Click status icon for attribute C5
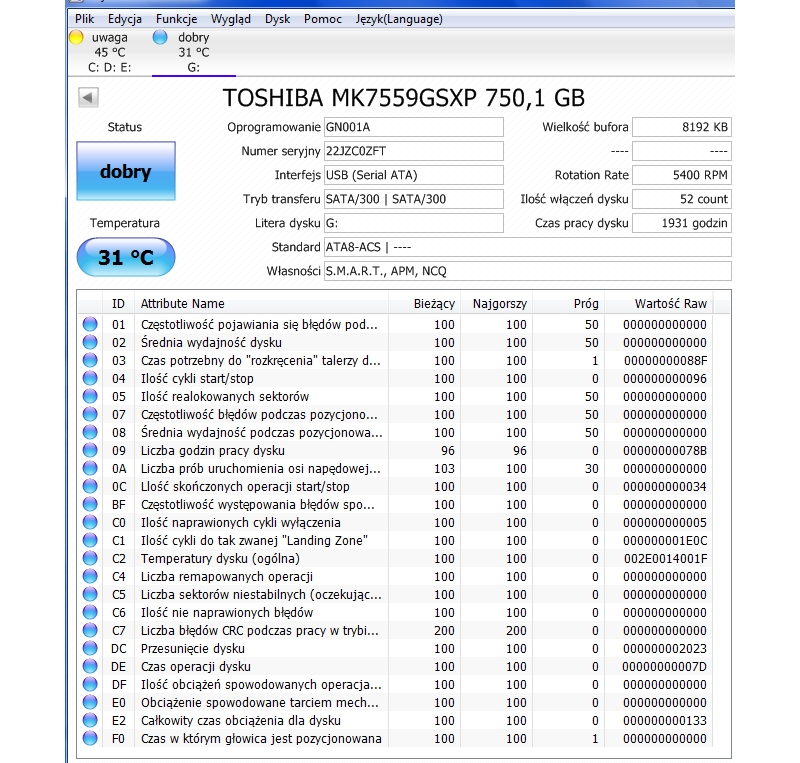This screenshot has width=800, height=763. click(90, 594)
